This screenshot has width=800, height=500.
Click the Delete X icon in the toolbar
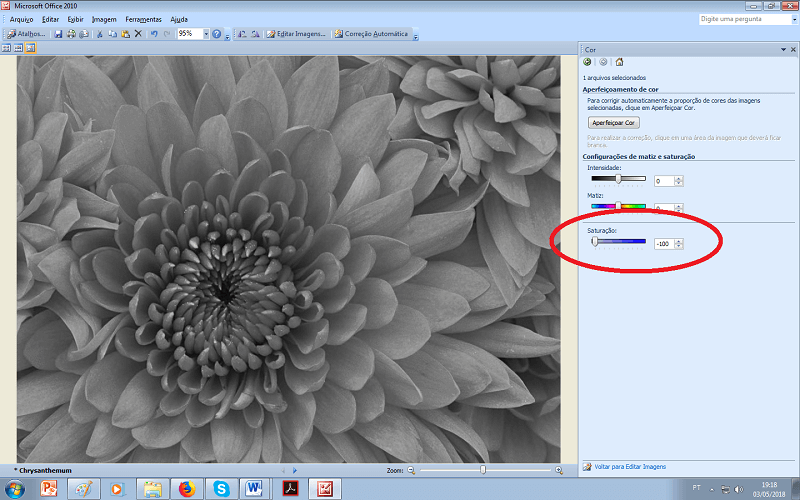point(138,34)
